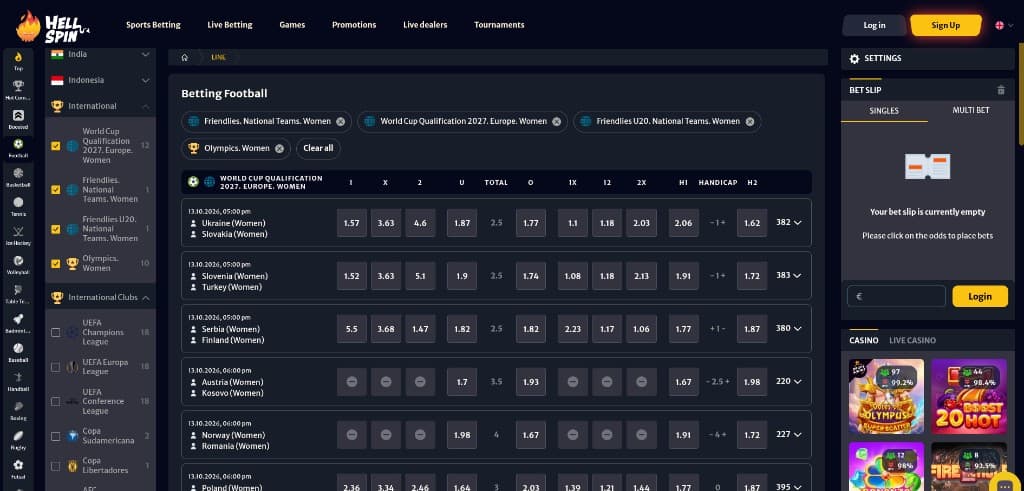Uncheck Friendlies. National Teams. Women checkbox
1024x491 pixels.
56,189
